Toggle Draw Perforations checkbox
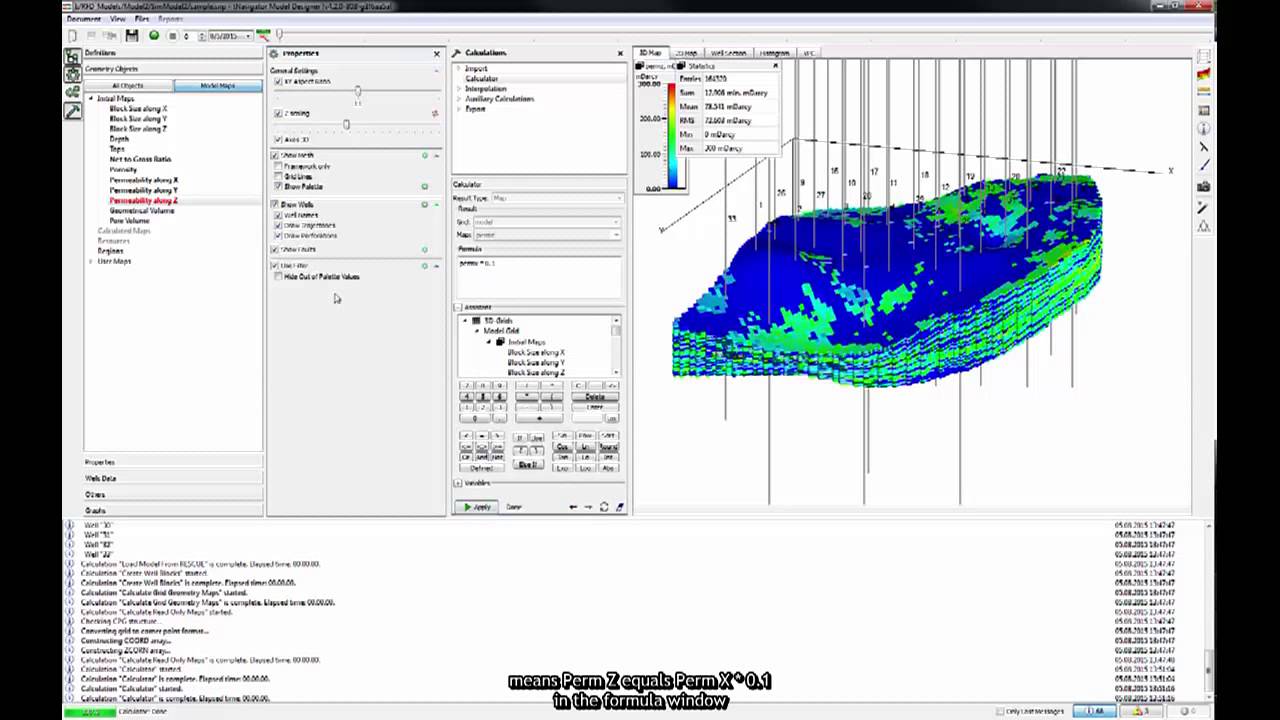This screenshot has height=720, width=1280. point(278,235)
